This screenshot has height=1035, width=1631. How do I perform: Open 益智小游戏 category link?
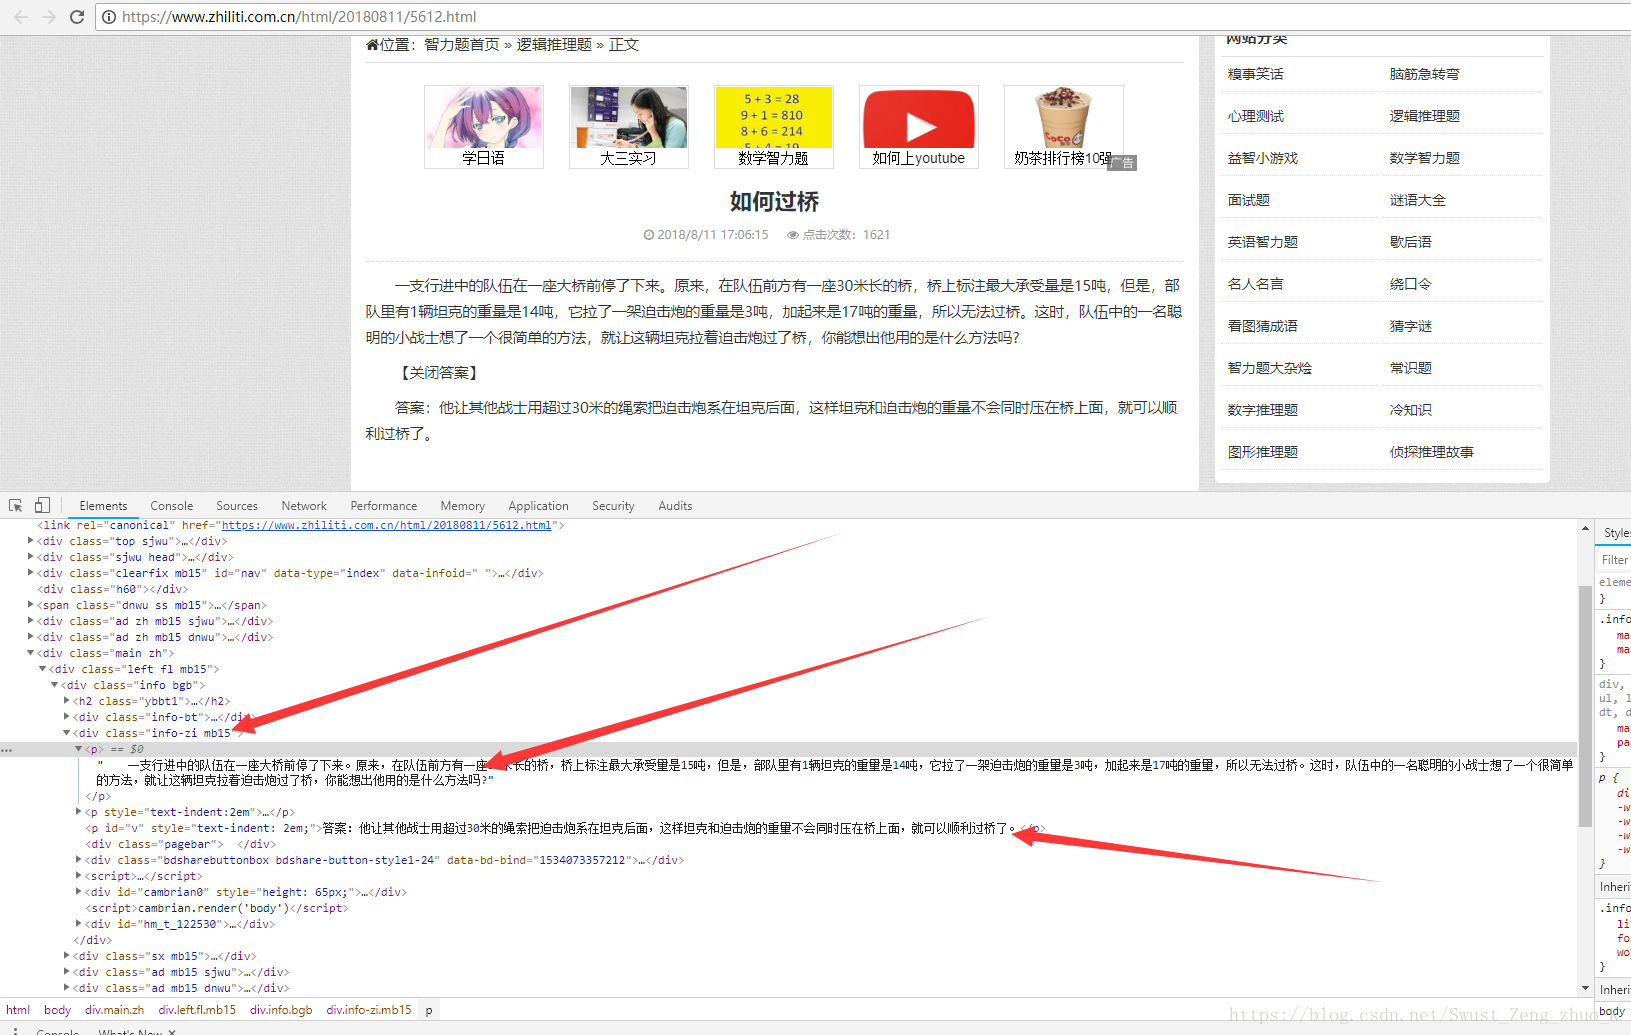[1263, 158]
